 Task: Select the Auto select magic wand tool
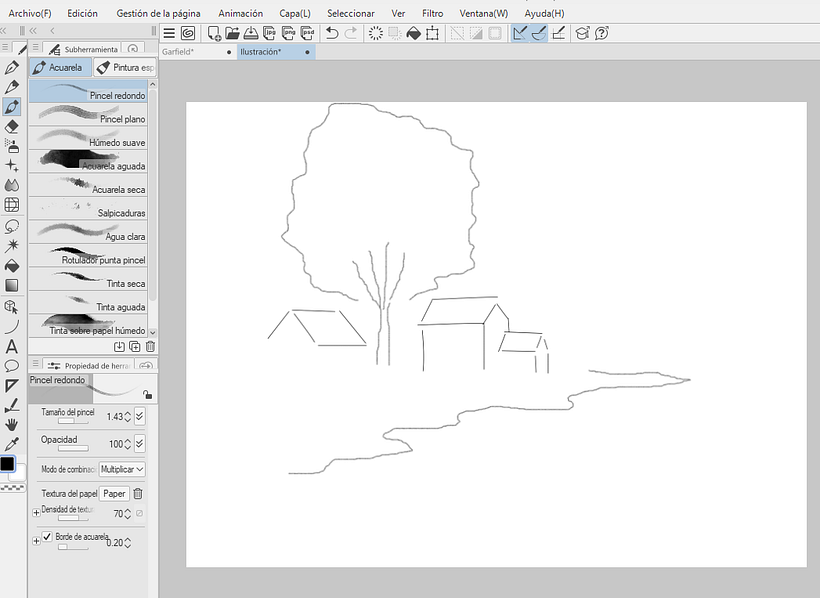point(12,245)
